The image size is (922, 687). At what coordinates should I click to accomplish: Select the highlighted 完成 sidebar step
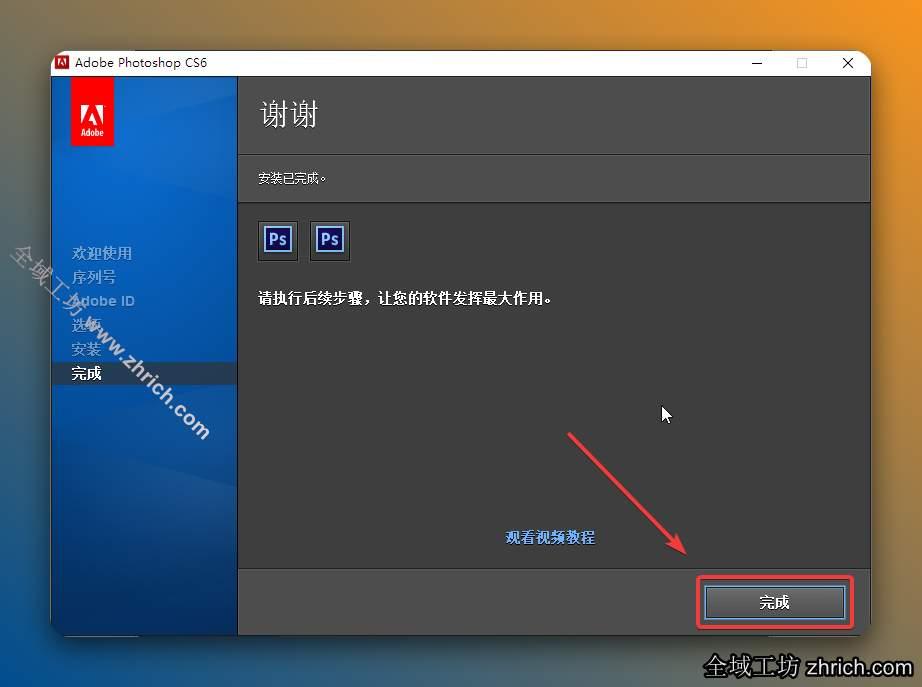click(x=144, y=373)
